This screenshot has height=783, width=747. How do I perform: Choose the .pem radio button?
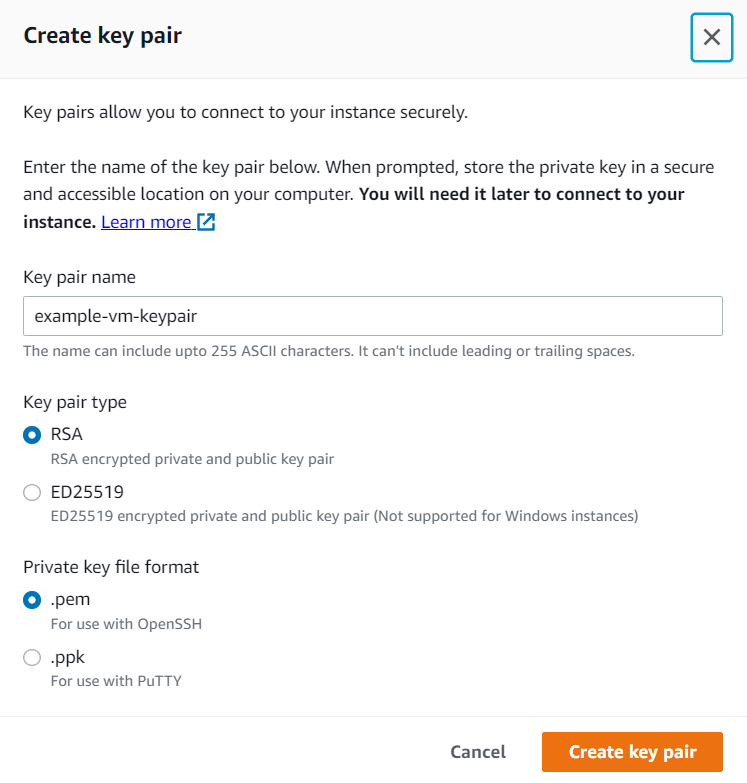click(32, 600)
